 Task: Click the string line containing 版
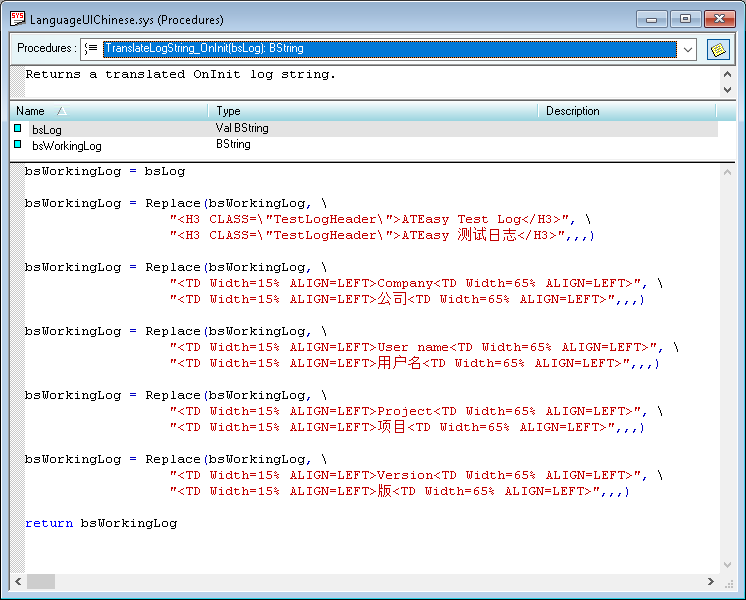click(x=399, y=491)
